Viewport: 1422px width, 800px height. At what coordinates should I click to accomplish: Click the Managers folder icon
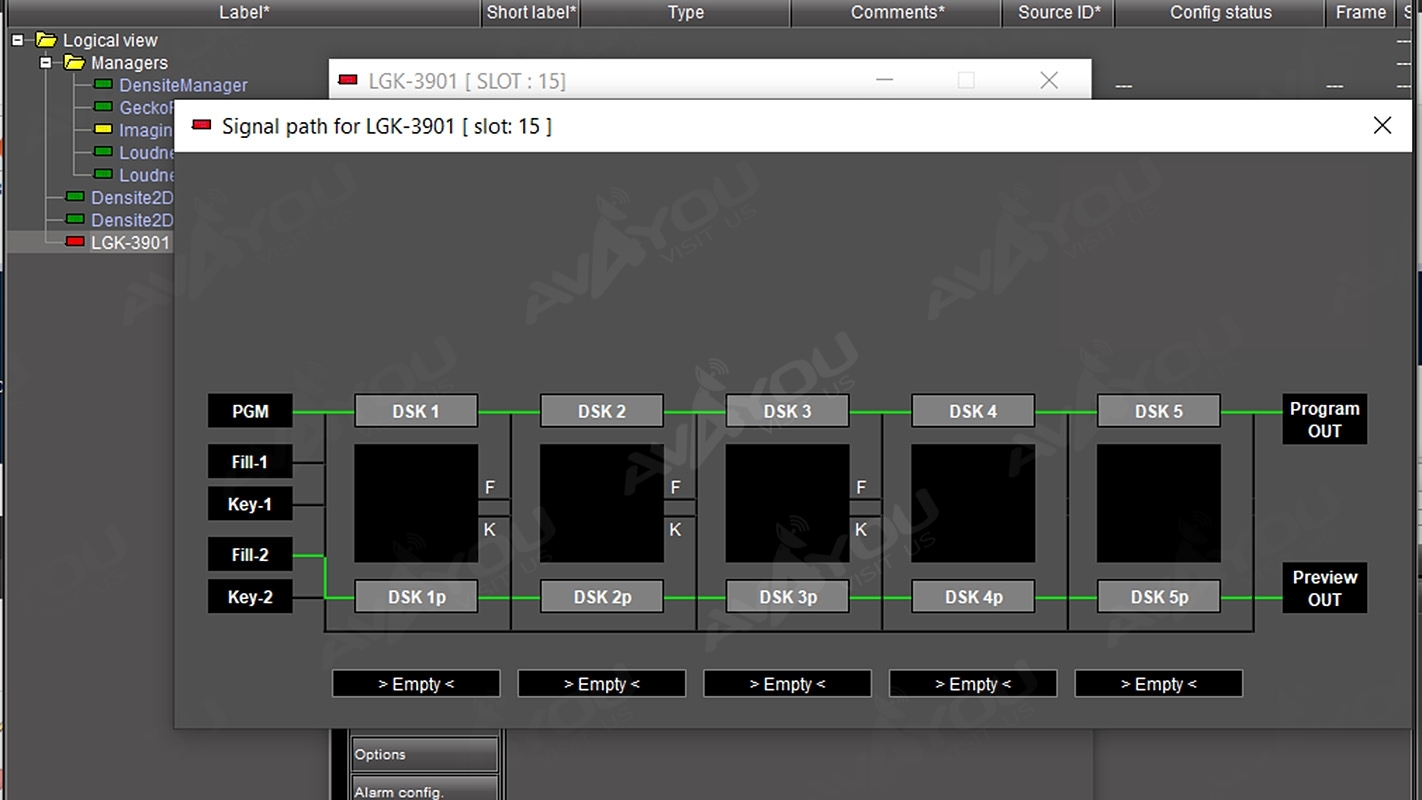point(74,63)
